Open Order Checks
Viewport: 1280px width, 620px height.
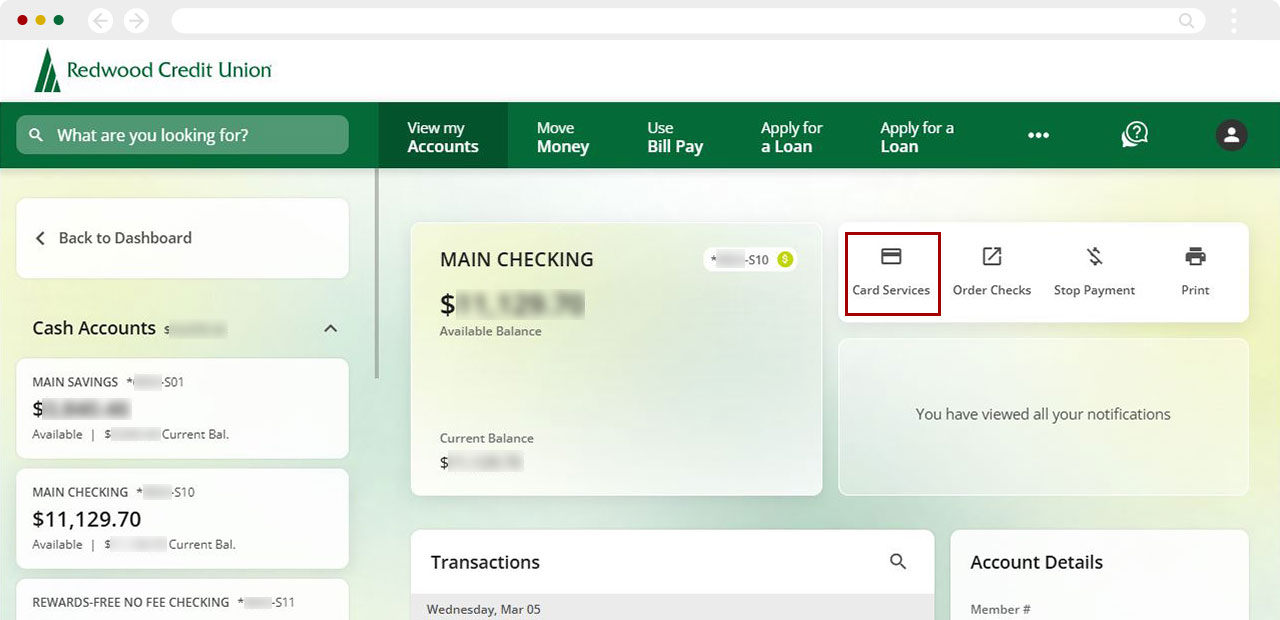click(992, 273)
